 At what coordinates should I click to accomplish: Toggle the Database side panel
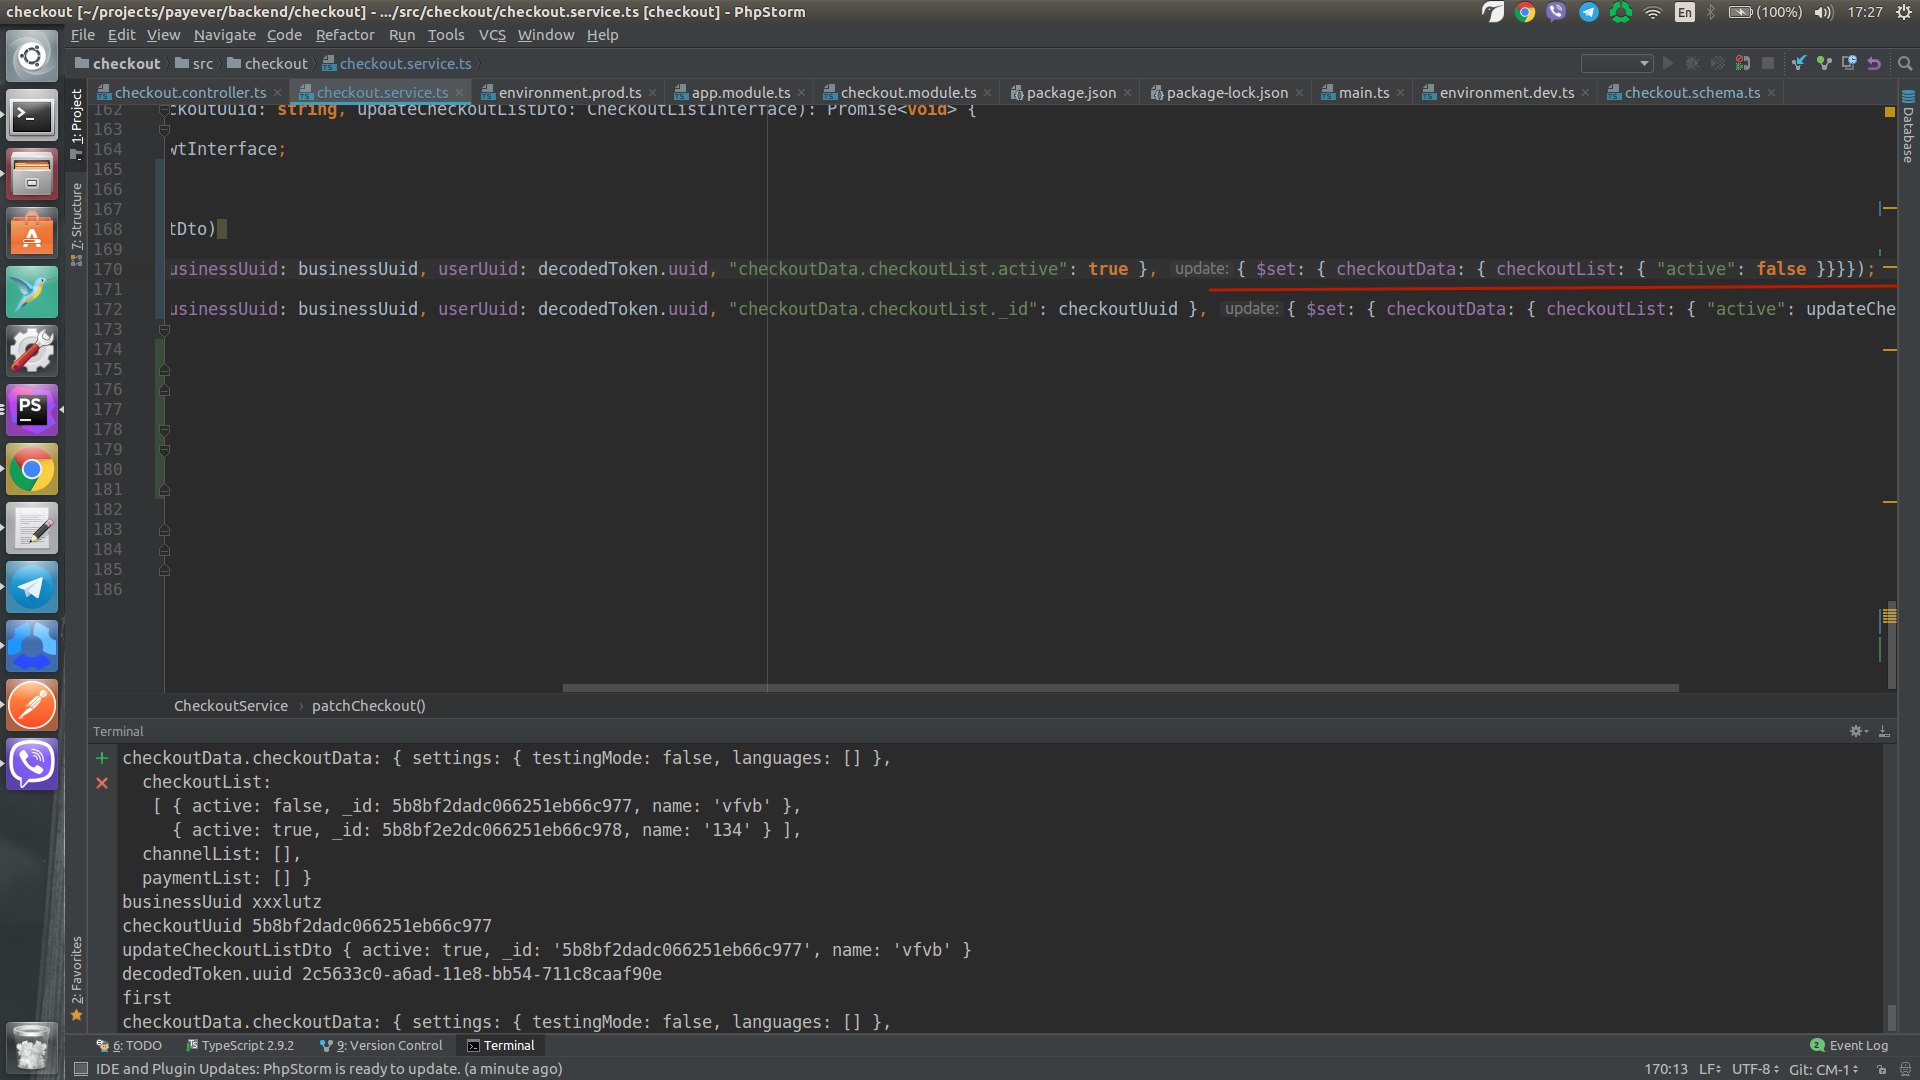pyautogui.click(x=1908, y=128)
